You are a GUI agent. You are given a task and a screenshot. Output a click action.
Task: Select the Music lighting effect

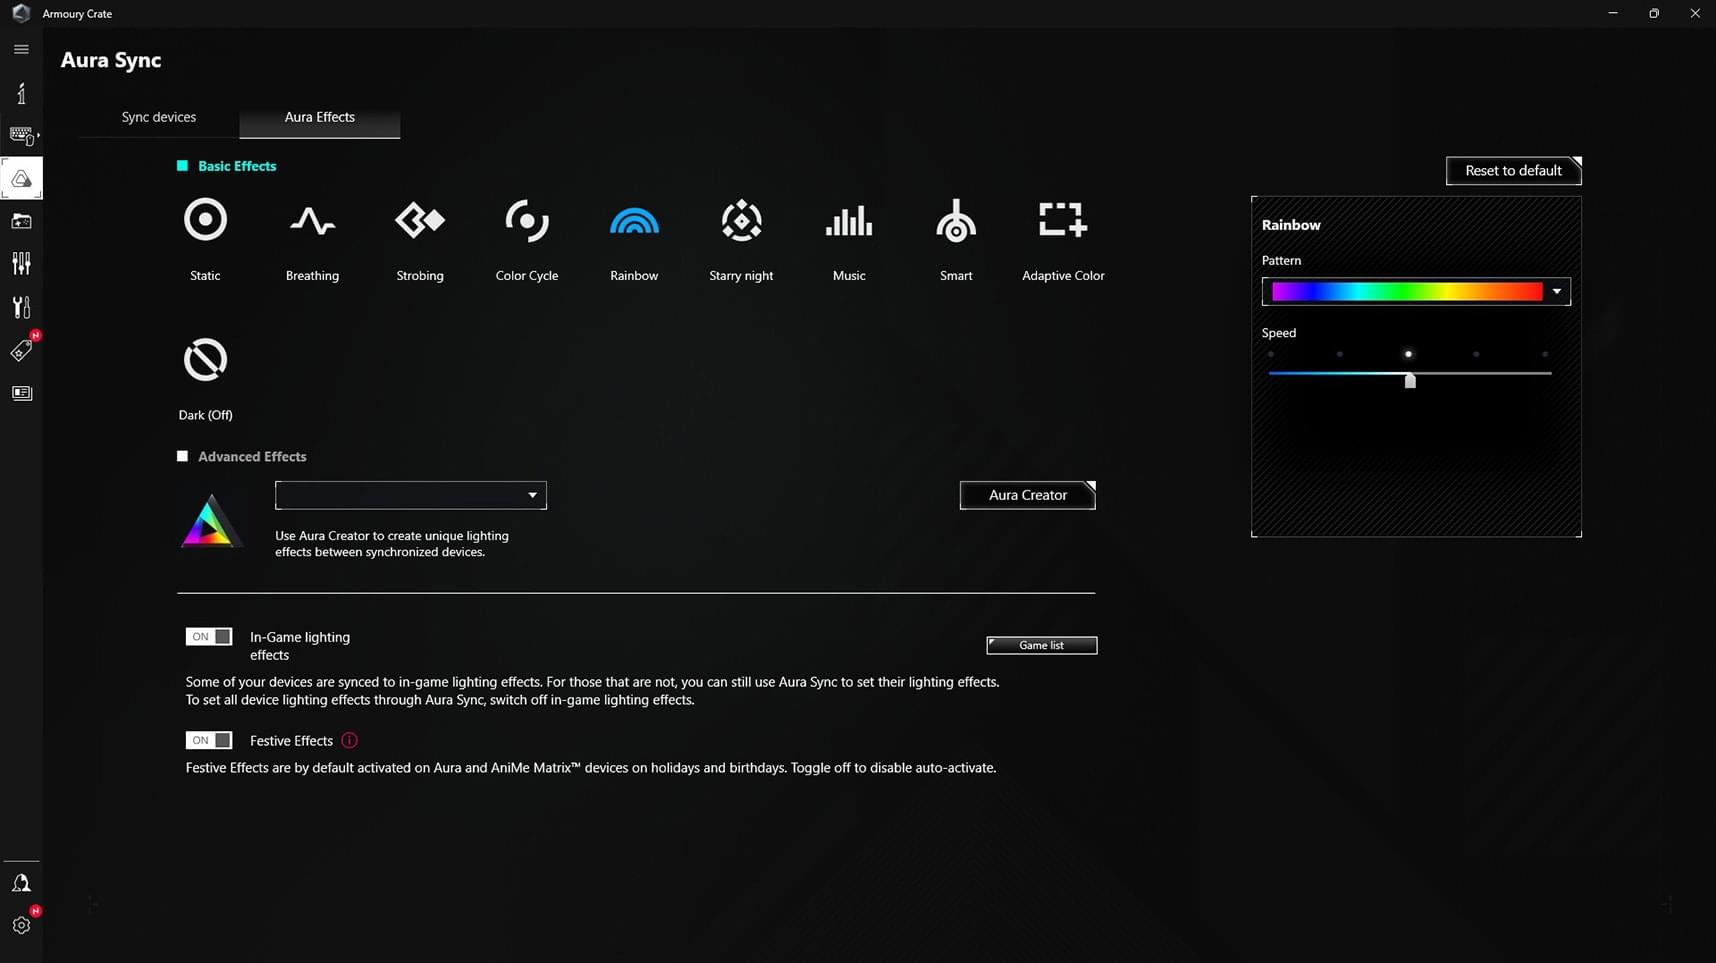[x=848, y=221]
